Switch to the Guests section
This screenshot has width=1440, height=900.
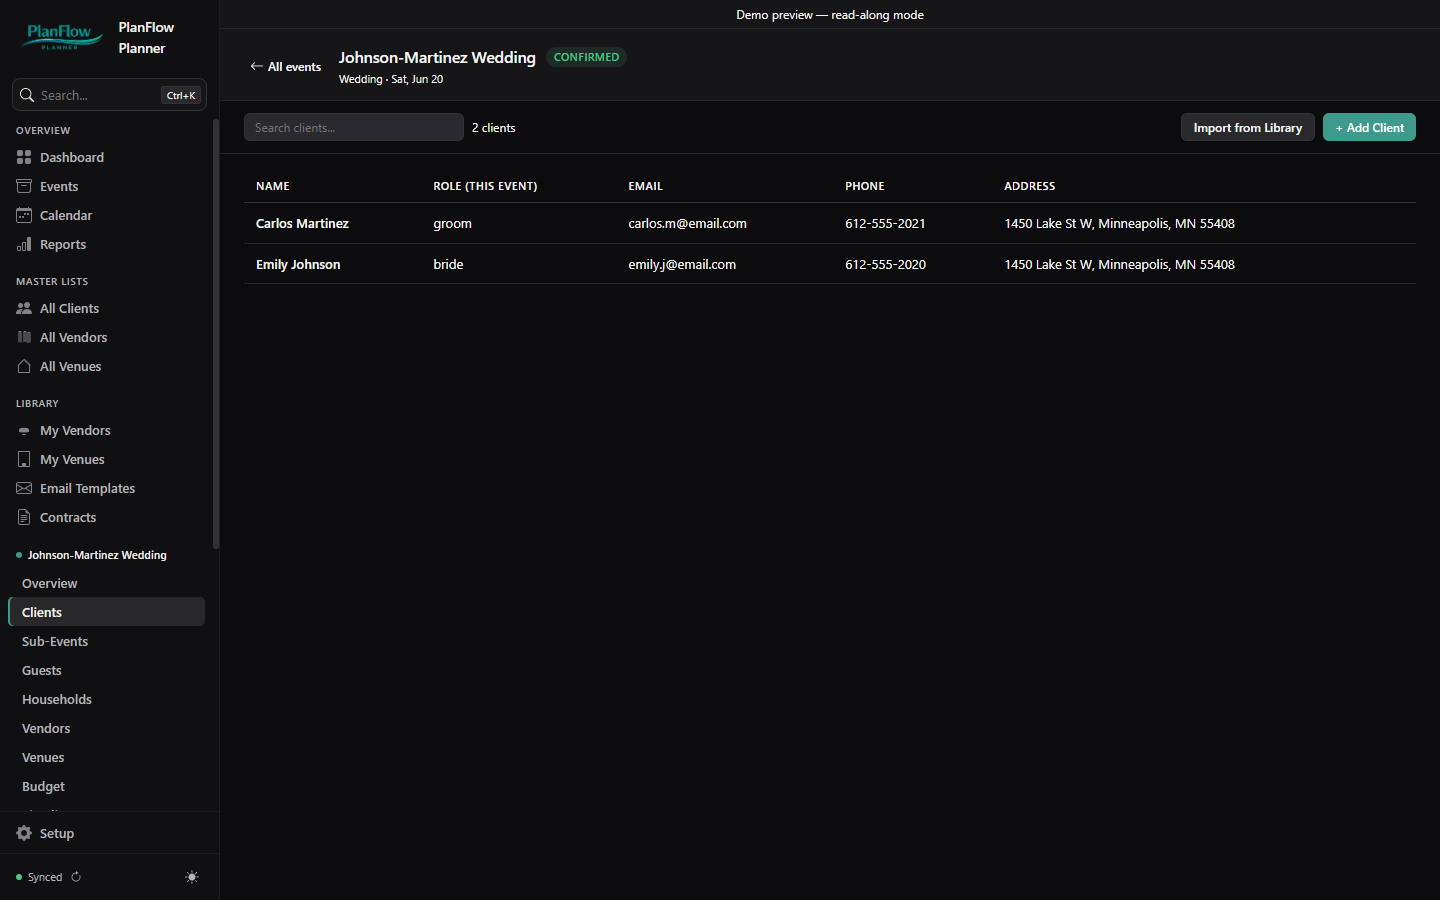coord(106,670)
